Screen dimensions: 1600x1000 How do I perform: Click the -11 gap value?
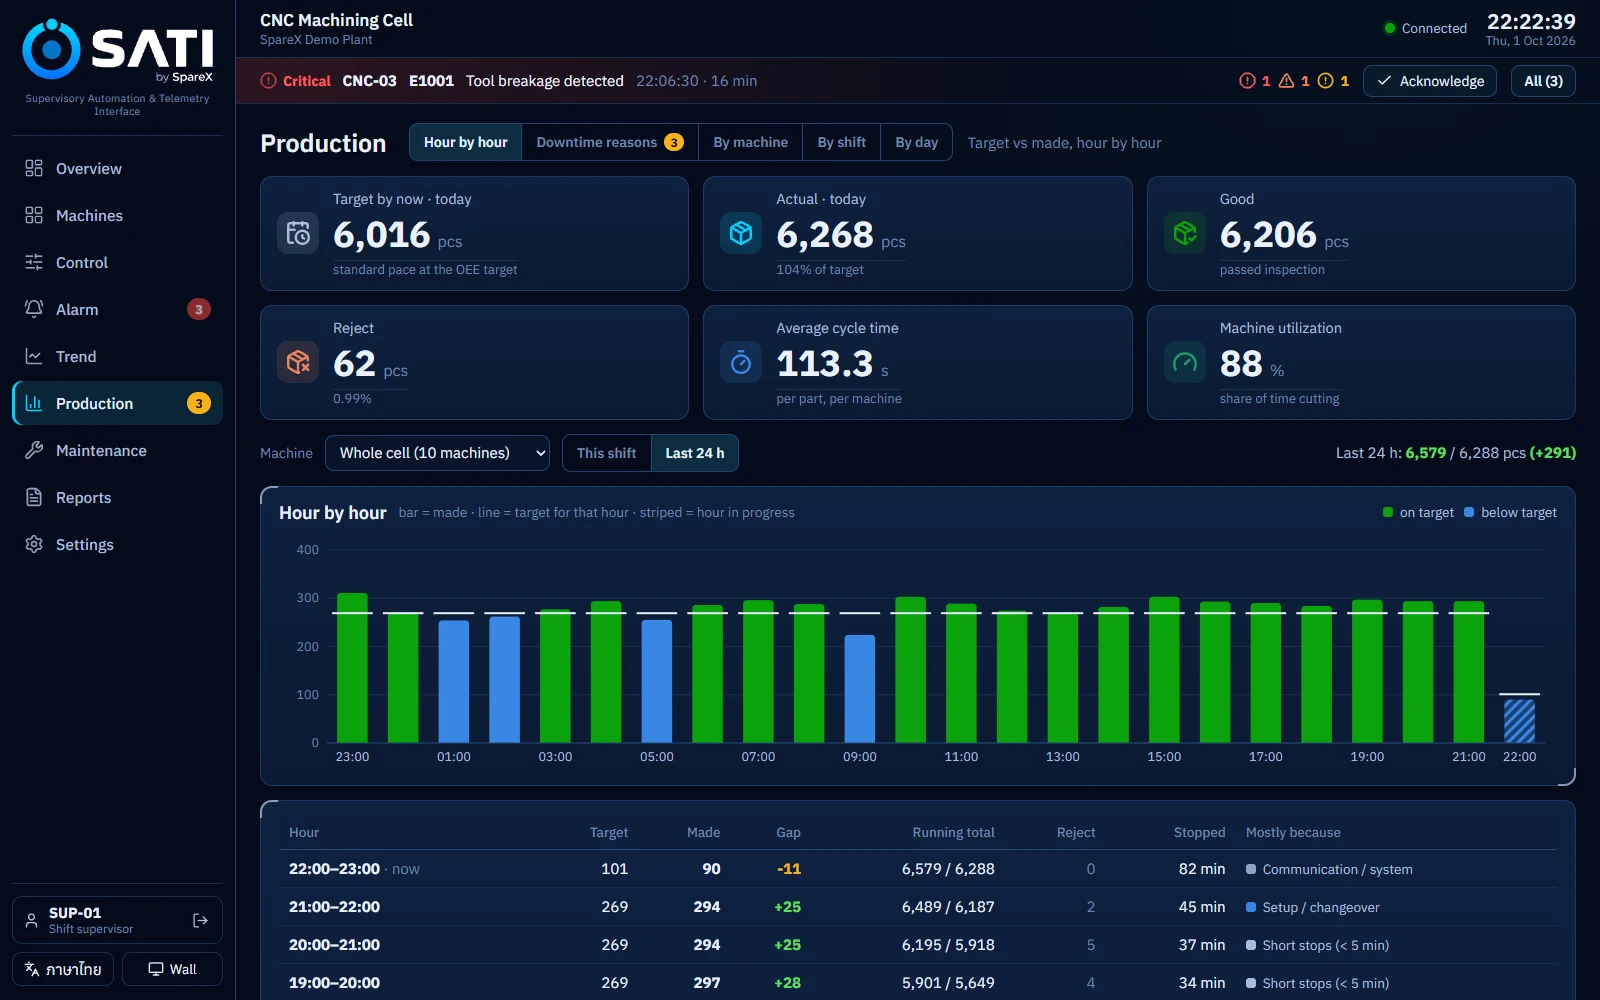pos(789,869)
